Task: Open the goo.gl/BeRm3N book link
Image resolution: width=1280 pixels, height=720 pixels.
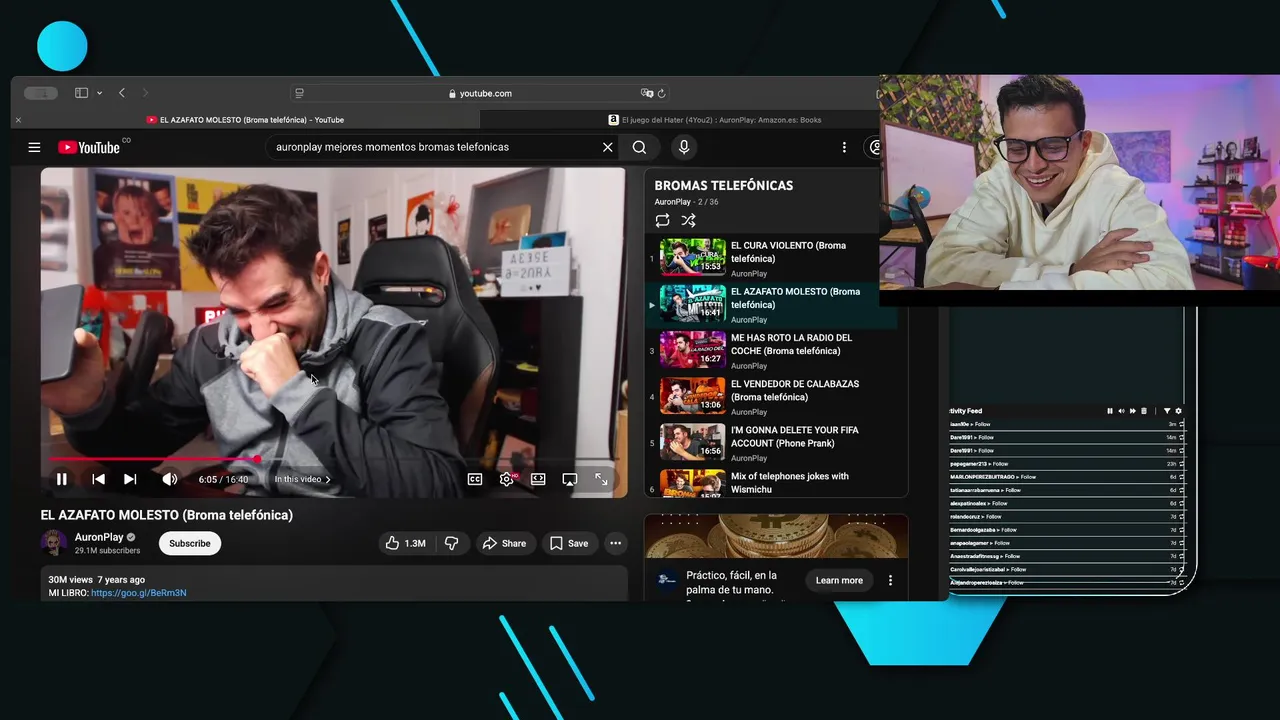Action: [x=138, y=593]
